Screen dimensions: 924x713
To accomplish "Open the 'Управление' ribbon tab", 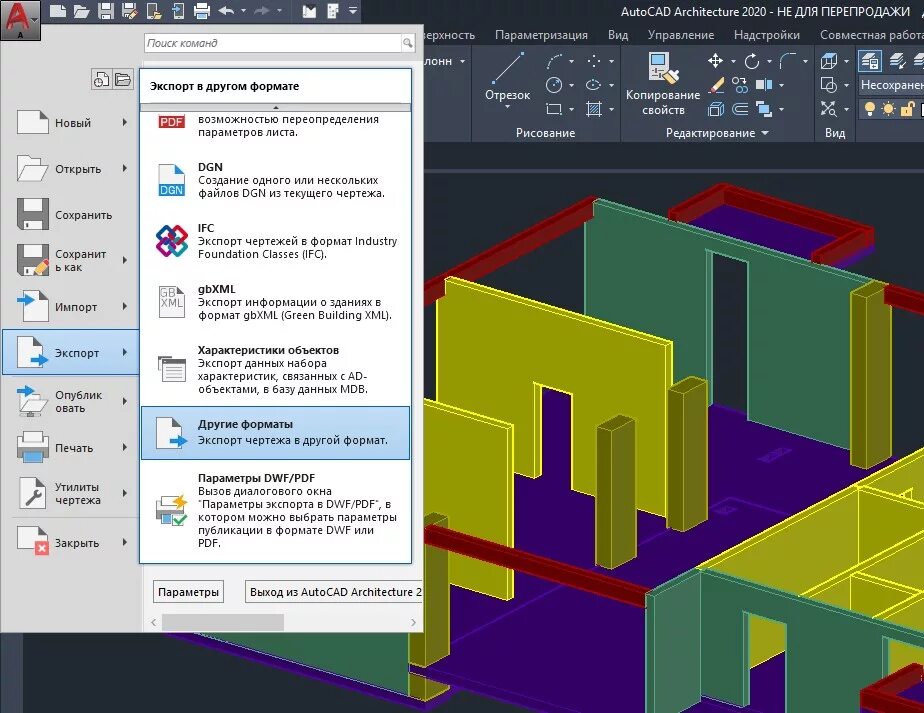I will pos(681,35).
